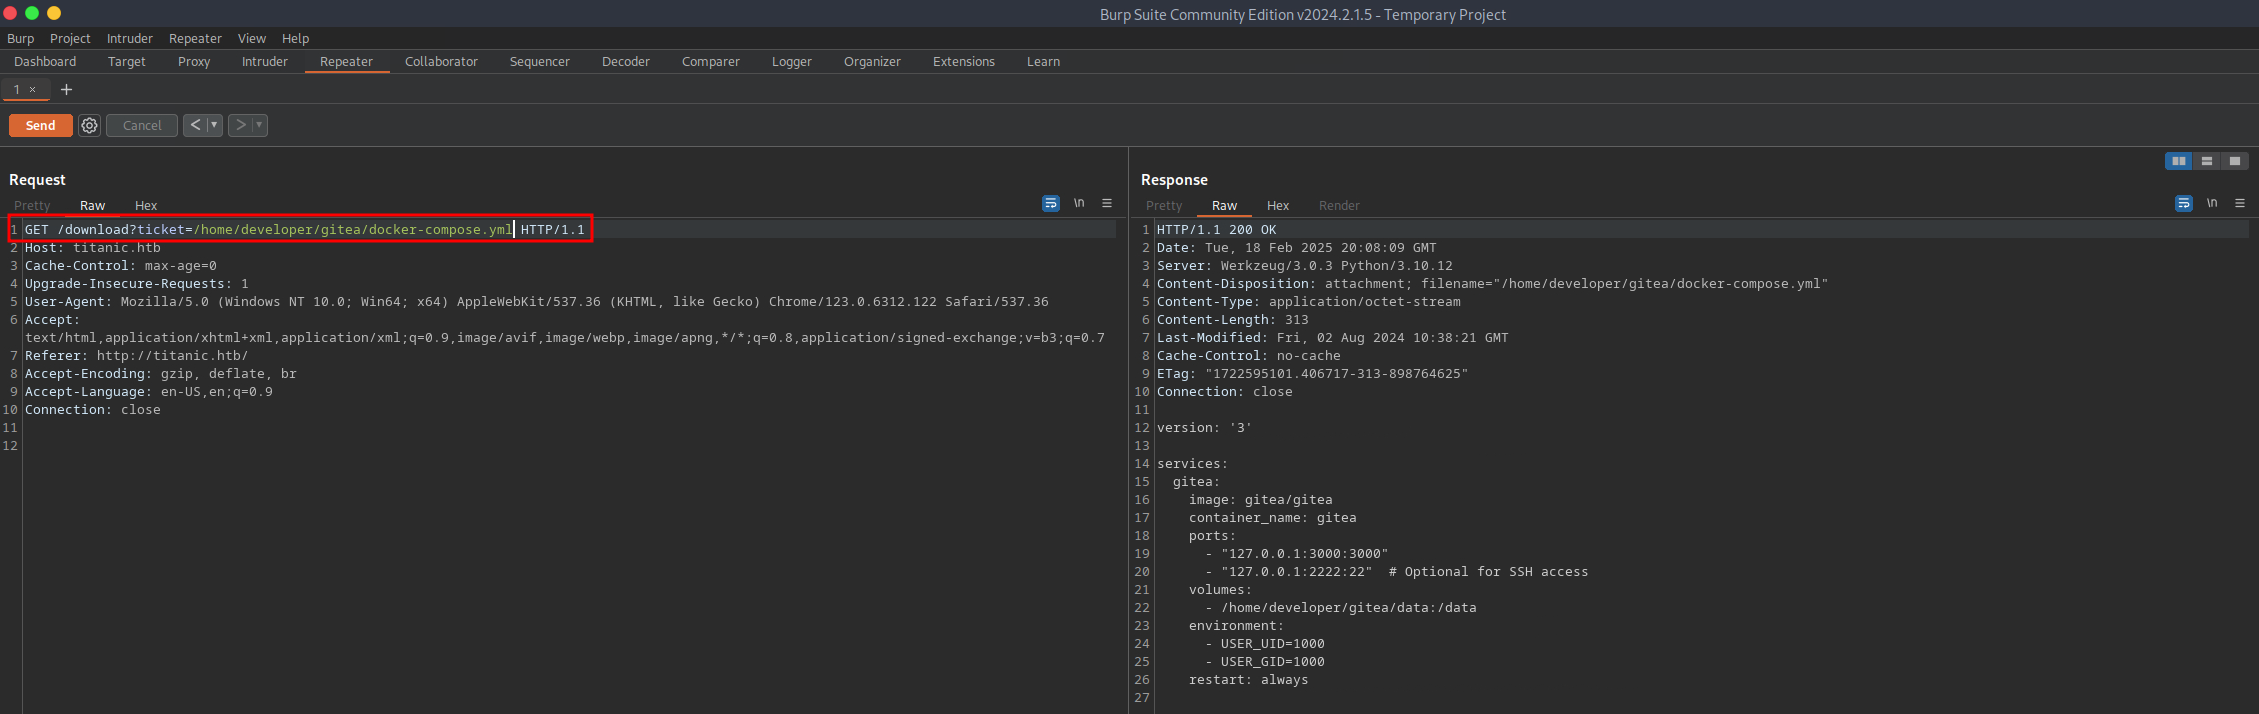Switch to the Learn tab
Viewport: 2259px width, 714px height.
[x=1043, y=61]
